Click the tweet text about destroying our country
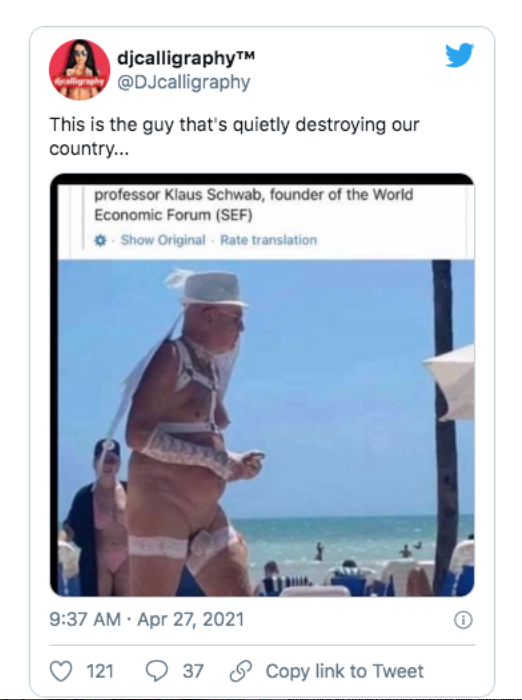 pos(234,136)
